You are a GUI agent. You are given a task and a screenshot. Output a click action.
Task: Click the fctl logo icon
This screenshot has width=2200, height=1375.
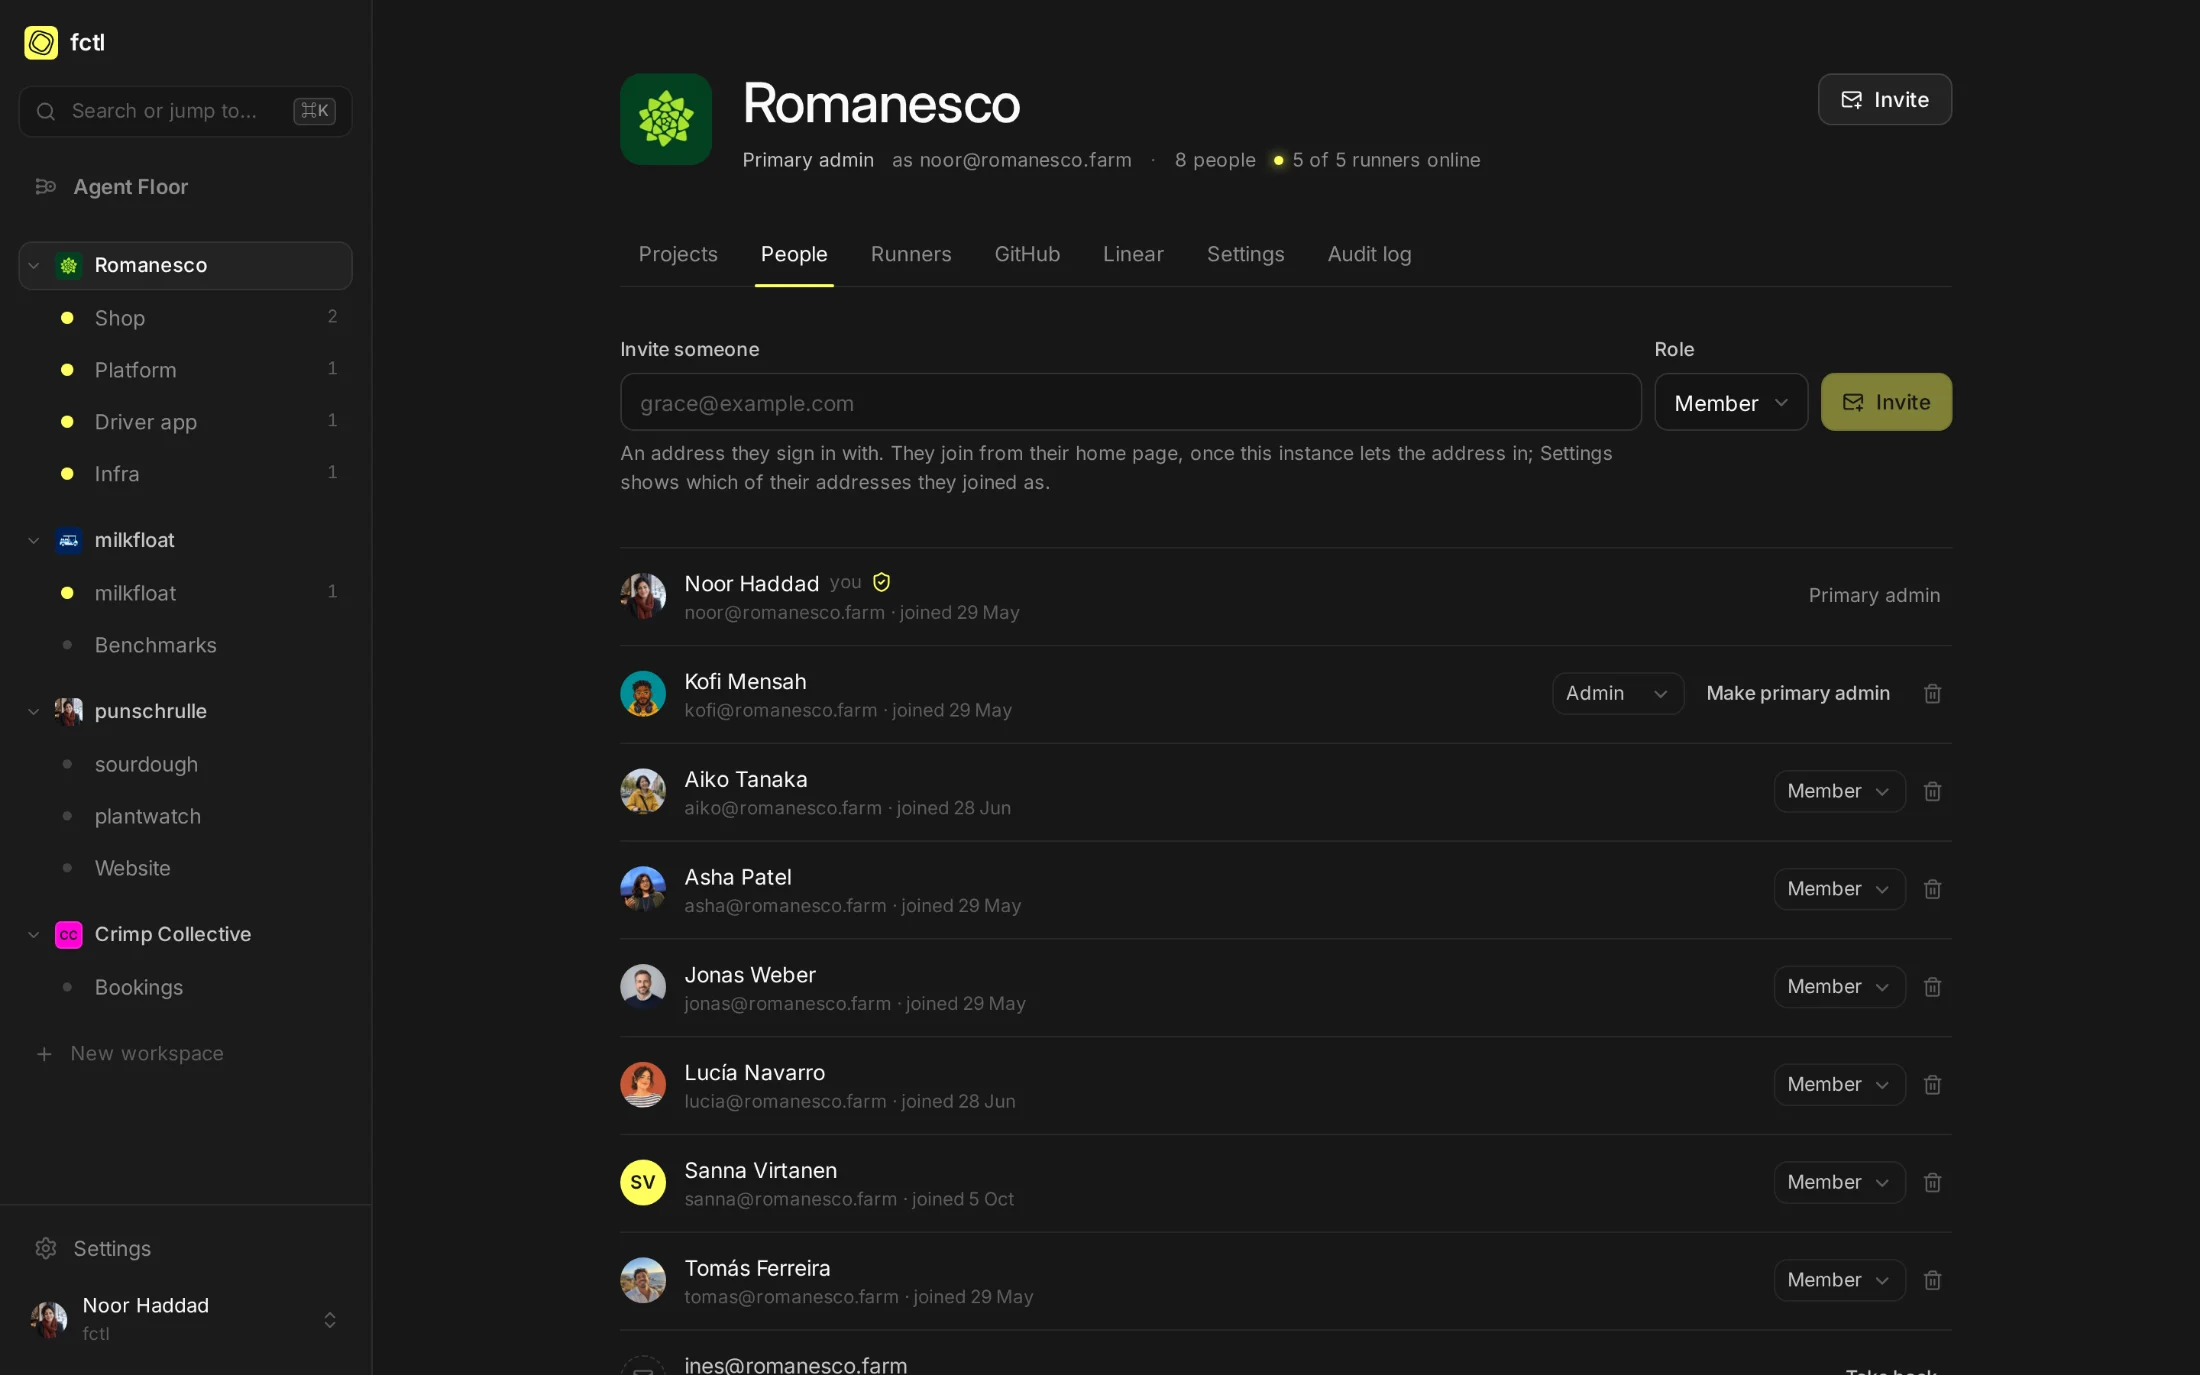click(x=41, y=43)
